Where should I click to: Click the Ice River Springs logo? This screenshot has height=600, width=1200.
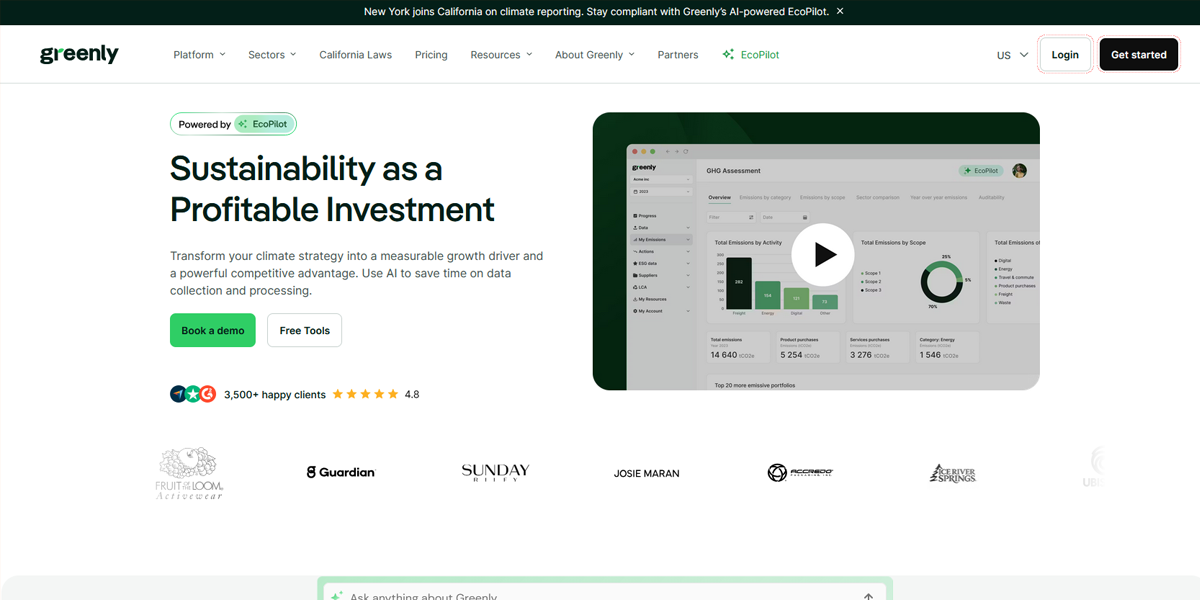click(953, 473)
